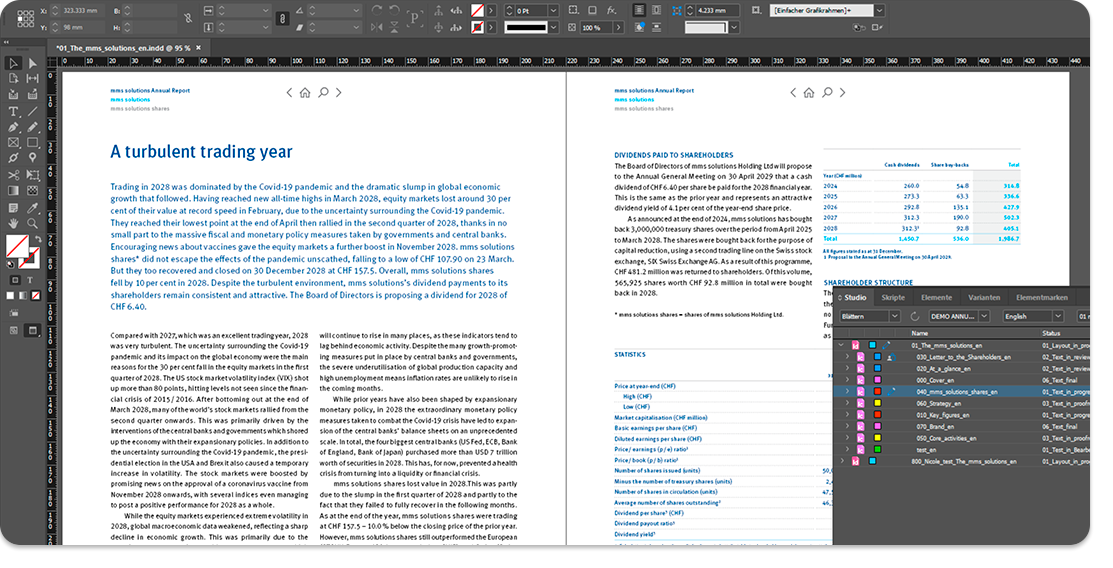1113x568 pixels.
Task: Select the Pen tool
Action: pyautogui.click(x=13, y=127)
